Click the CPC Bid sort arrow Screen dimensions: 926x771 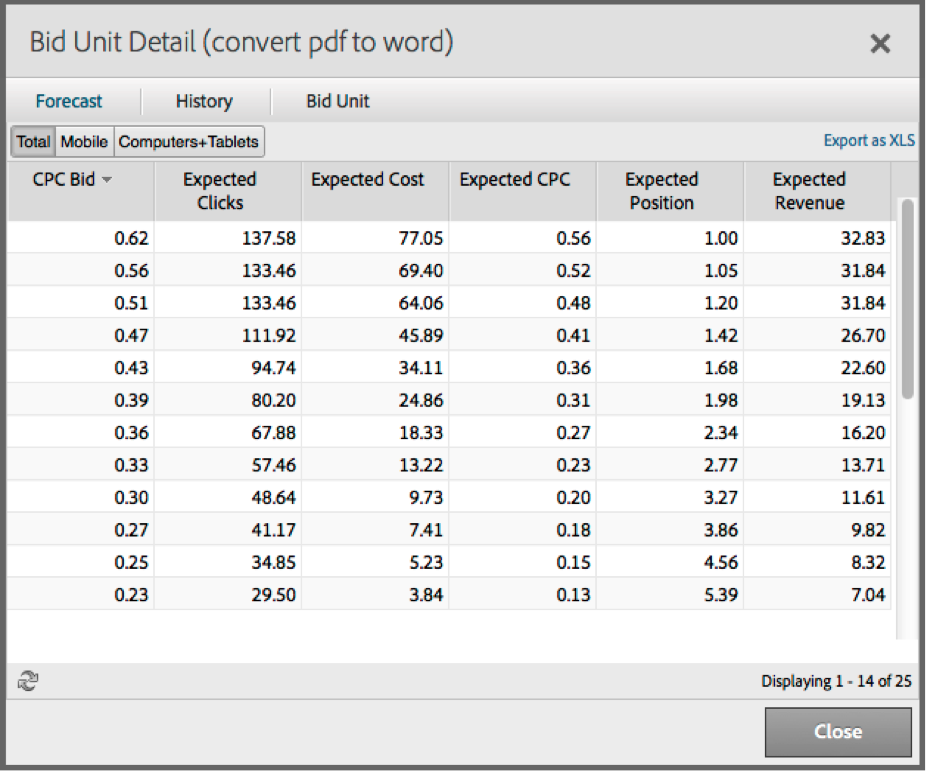[106, 181]
